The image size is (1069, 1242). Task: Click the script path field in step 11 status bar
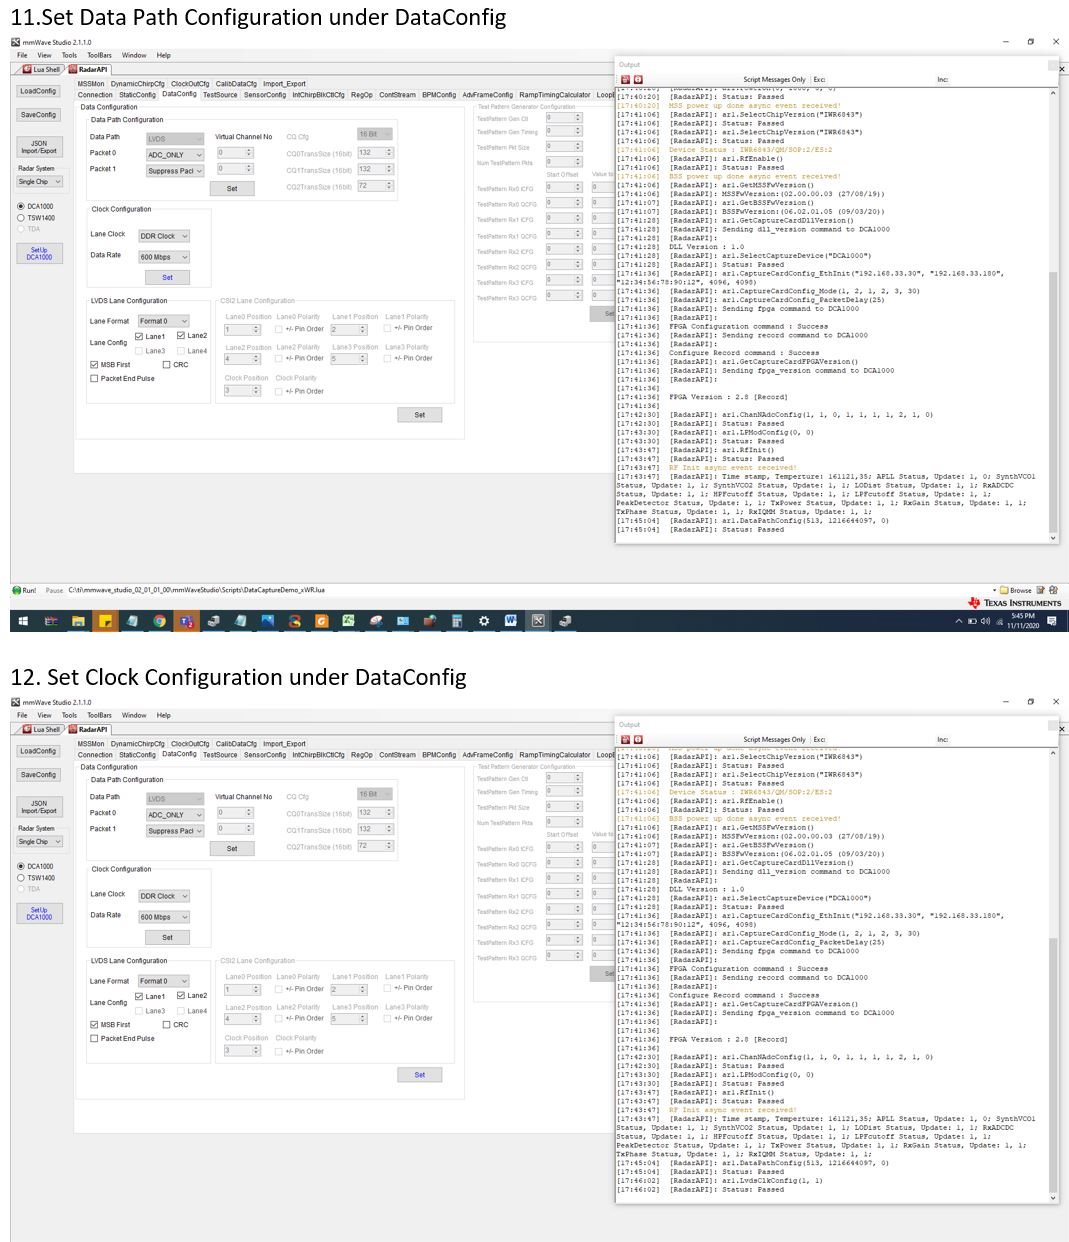click(197, 590)
